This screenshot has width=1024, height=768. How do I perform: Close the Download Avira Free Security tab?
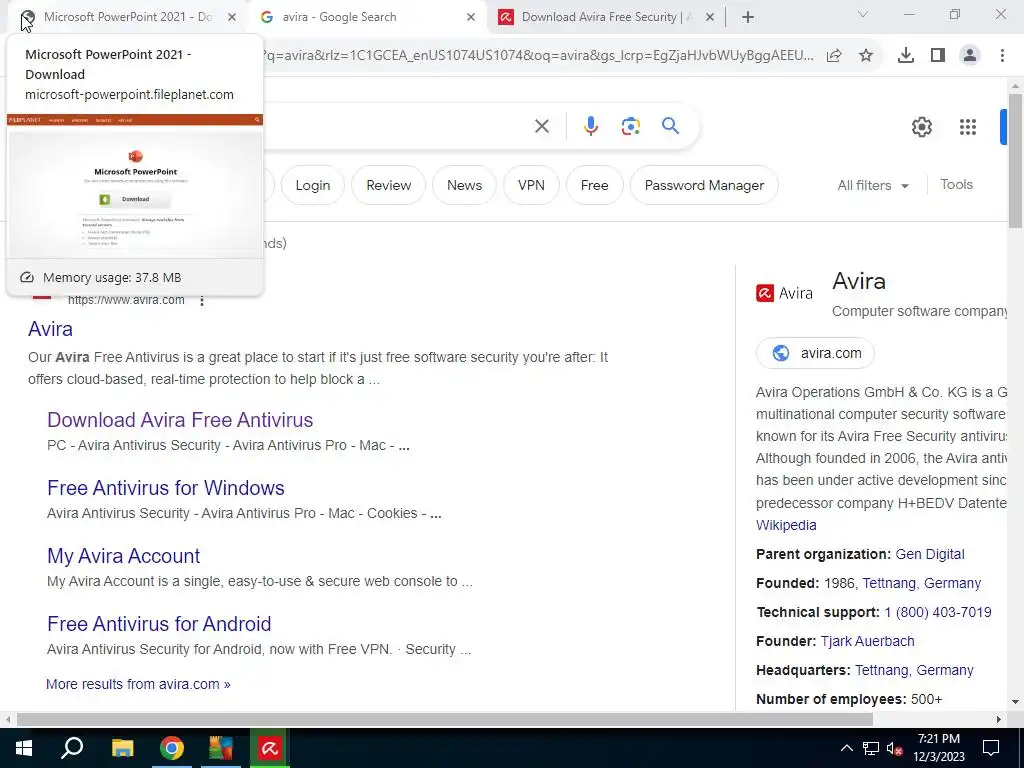[710, 18]
